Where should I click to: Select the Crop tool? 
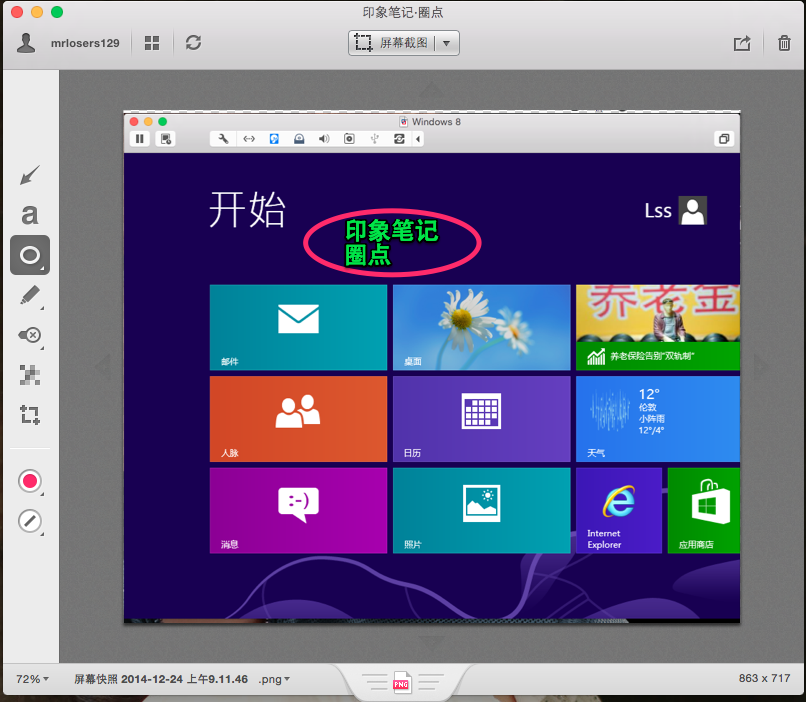coord(30,415)
